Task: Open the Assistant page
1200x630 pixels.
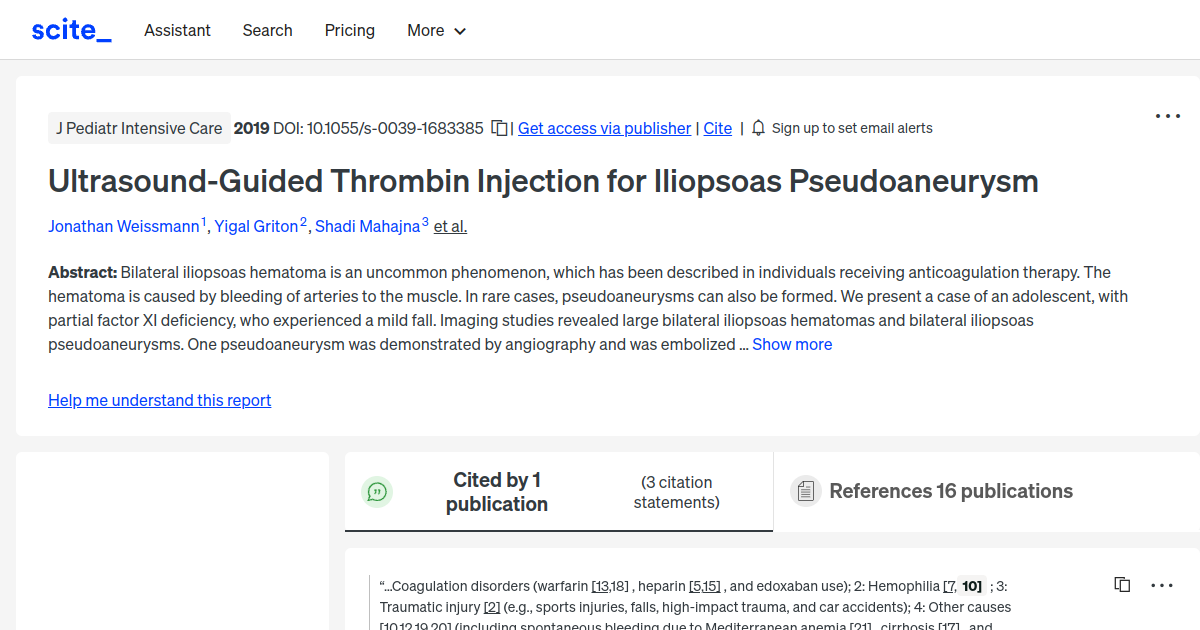Action: pyautogui.click(x=177, y=30)
